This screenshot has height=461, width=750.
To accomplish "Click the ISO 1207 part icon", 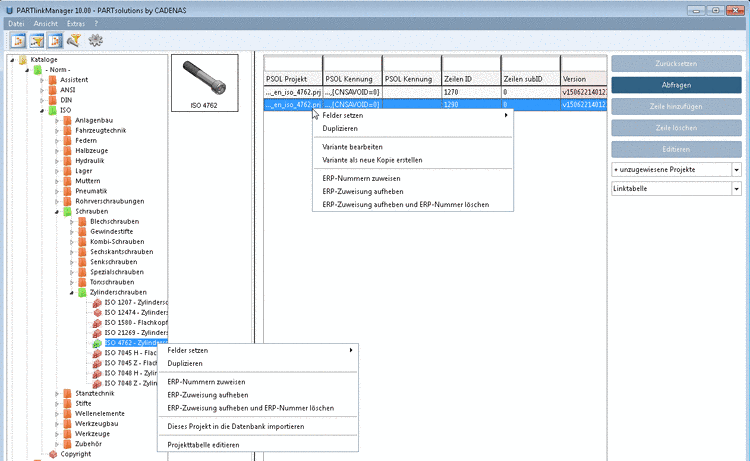I will tap(97, 302).
